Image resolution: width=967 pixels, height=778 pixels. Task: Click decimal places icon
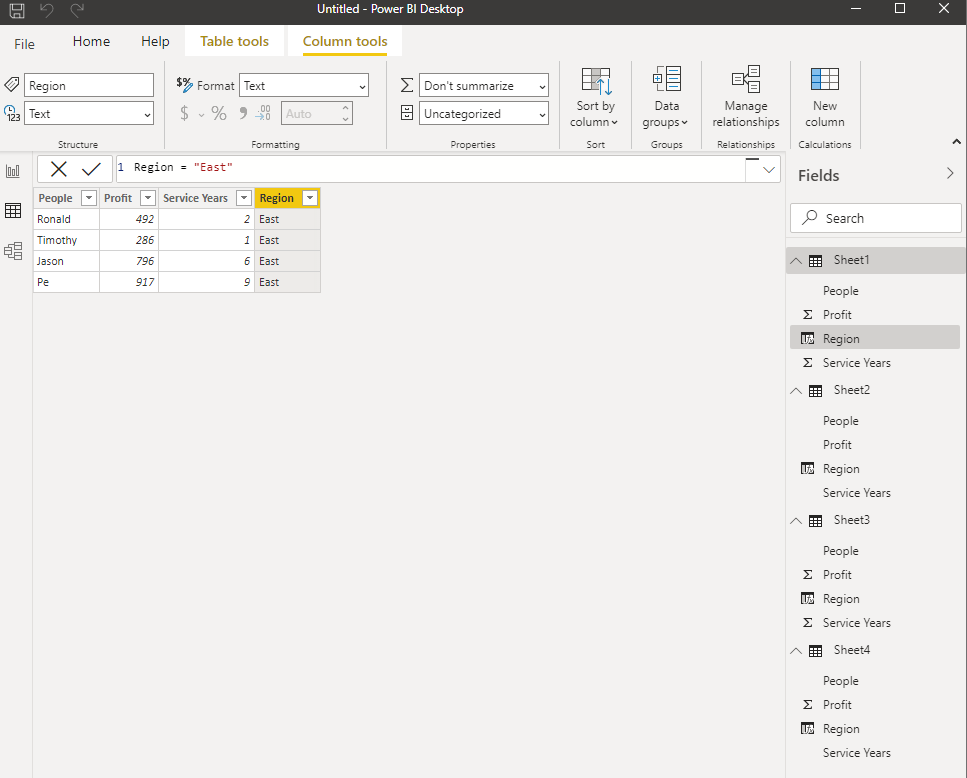tap(263, 113)
